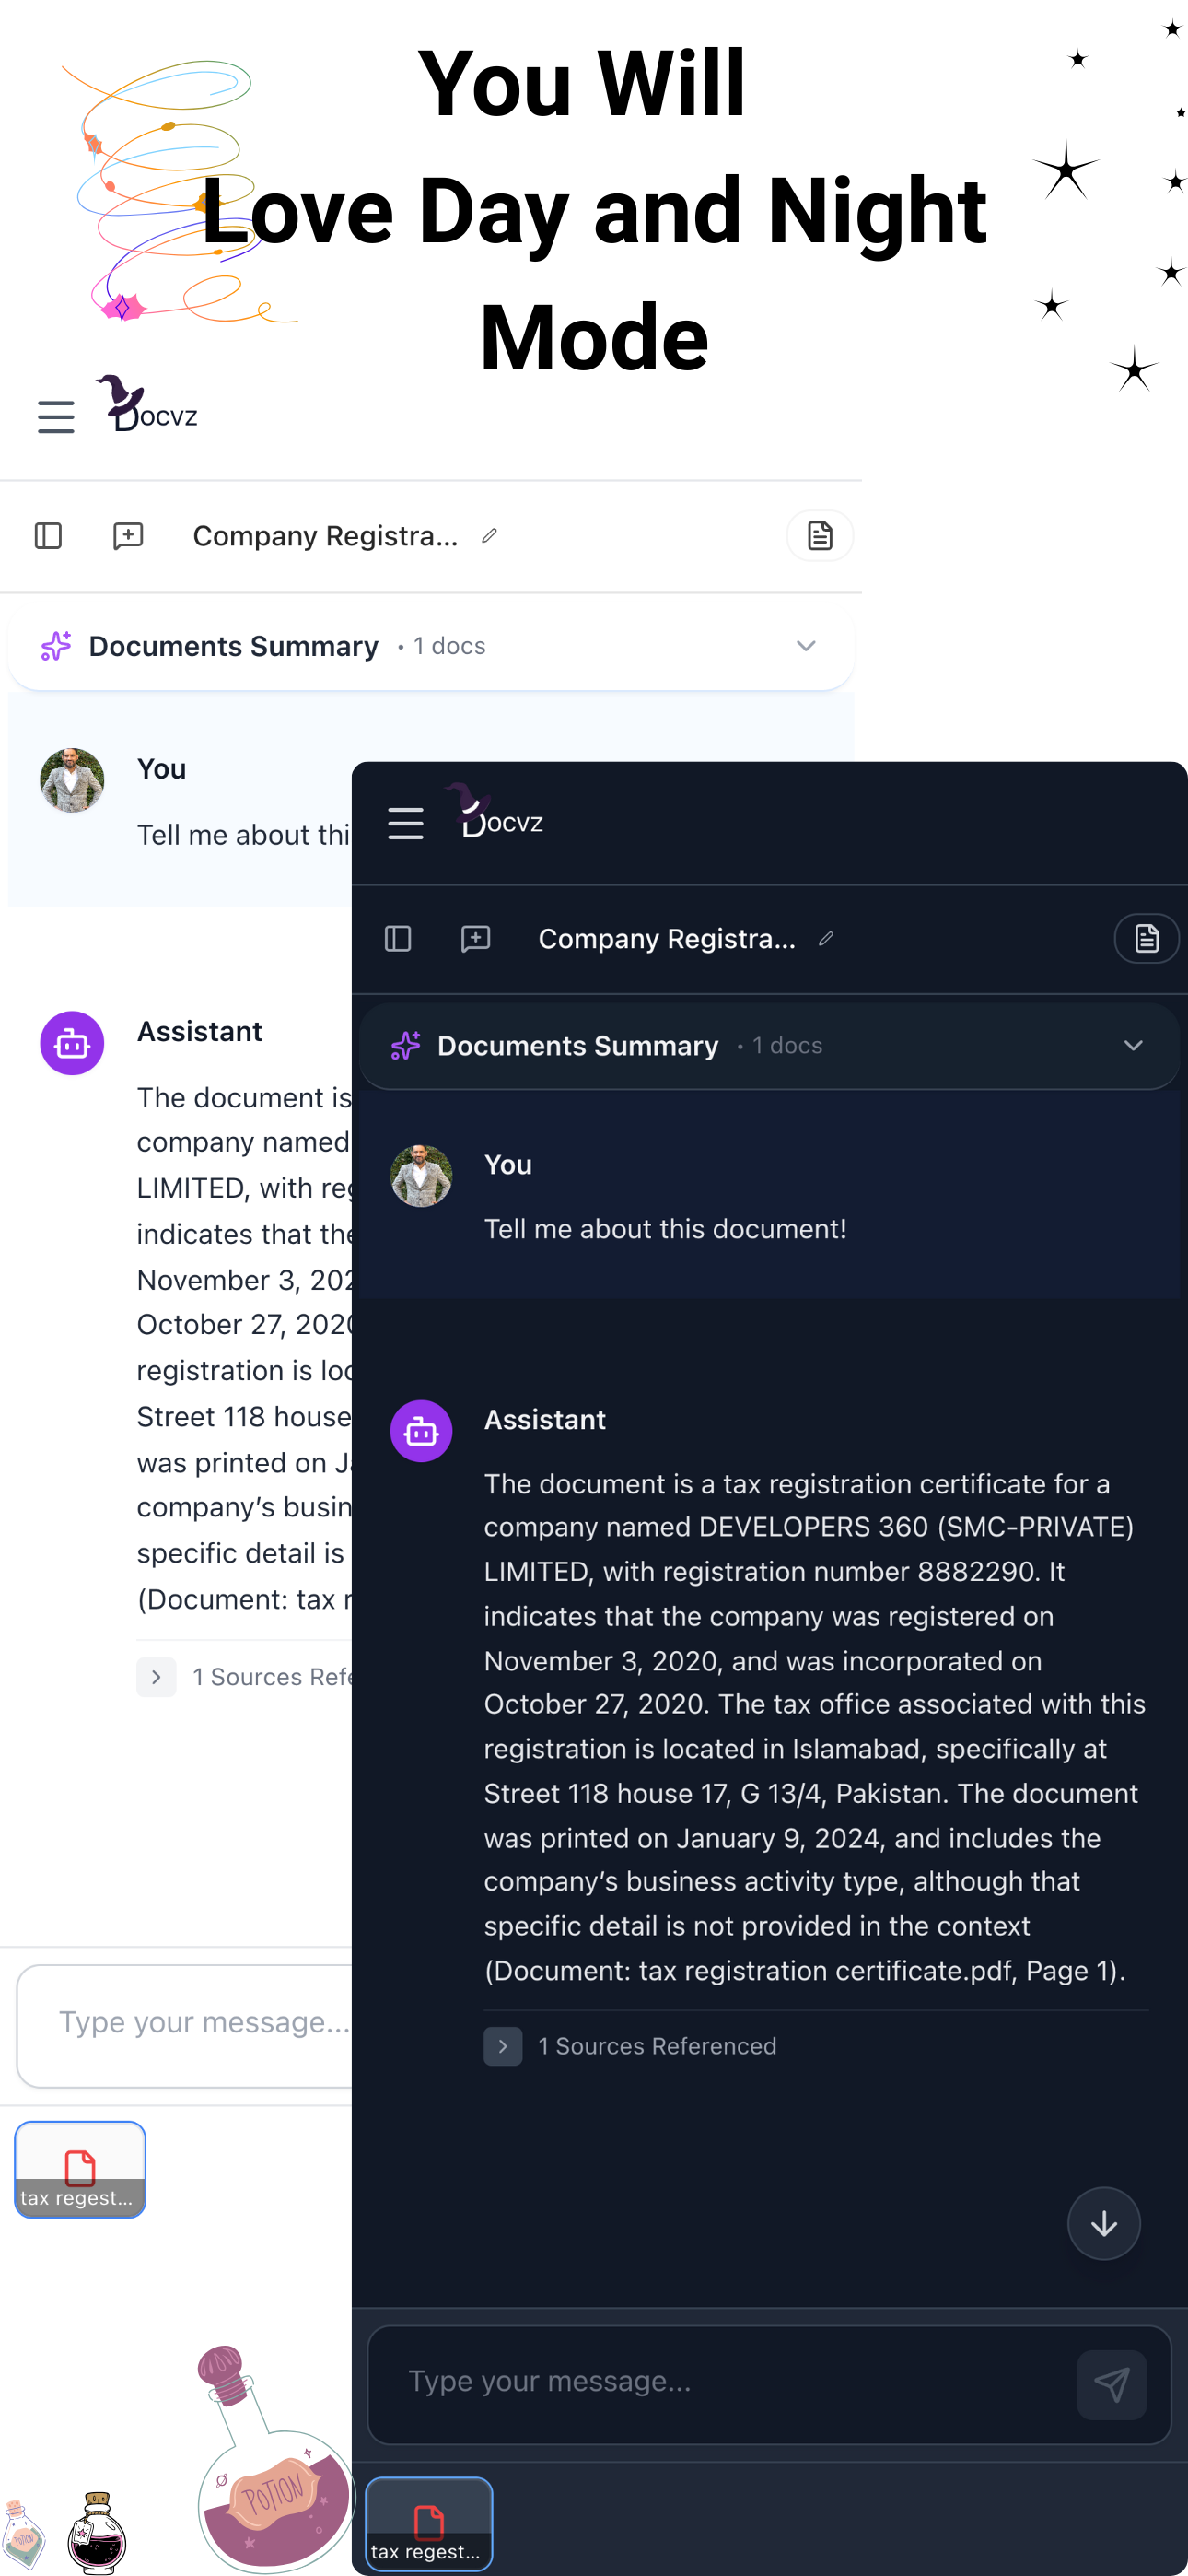Image resolution: width=1188 pixels, height=2576 pixels.
Task: Expand the Documents Summary in light mode
Action: click(806, 647)
